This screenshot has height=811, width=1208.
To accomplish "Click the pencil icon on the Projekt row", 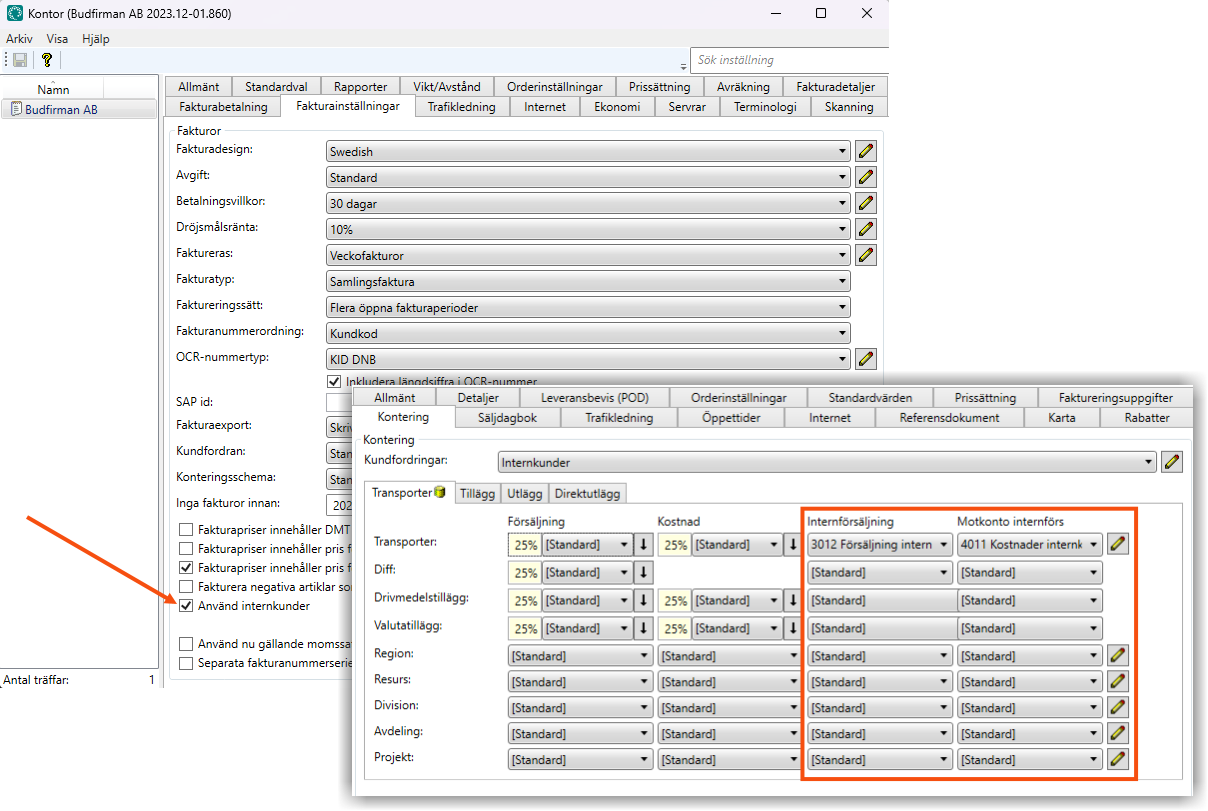I will pyautogui.click(x=1119, y=760).
